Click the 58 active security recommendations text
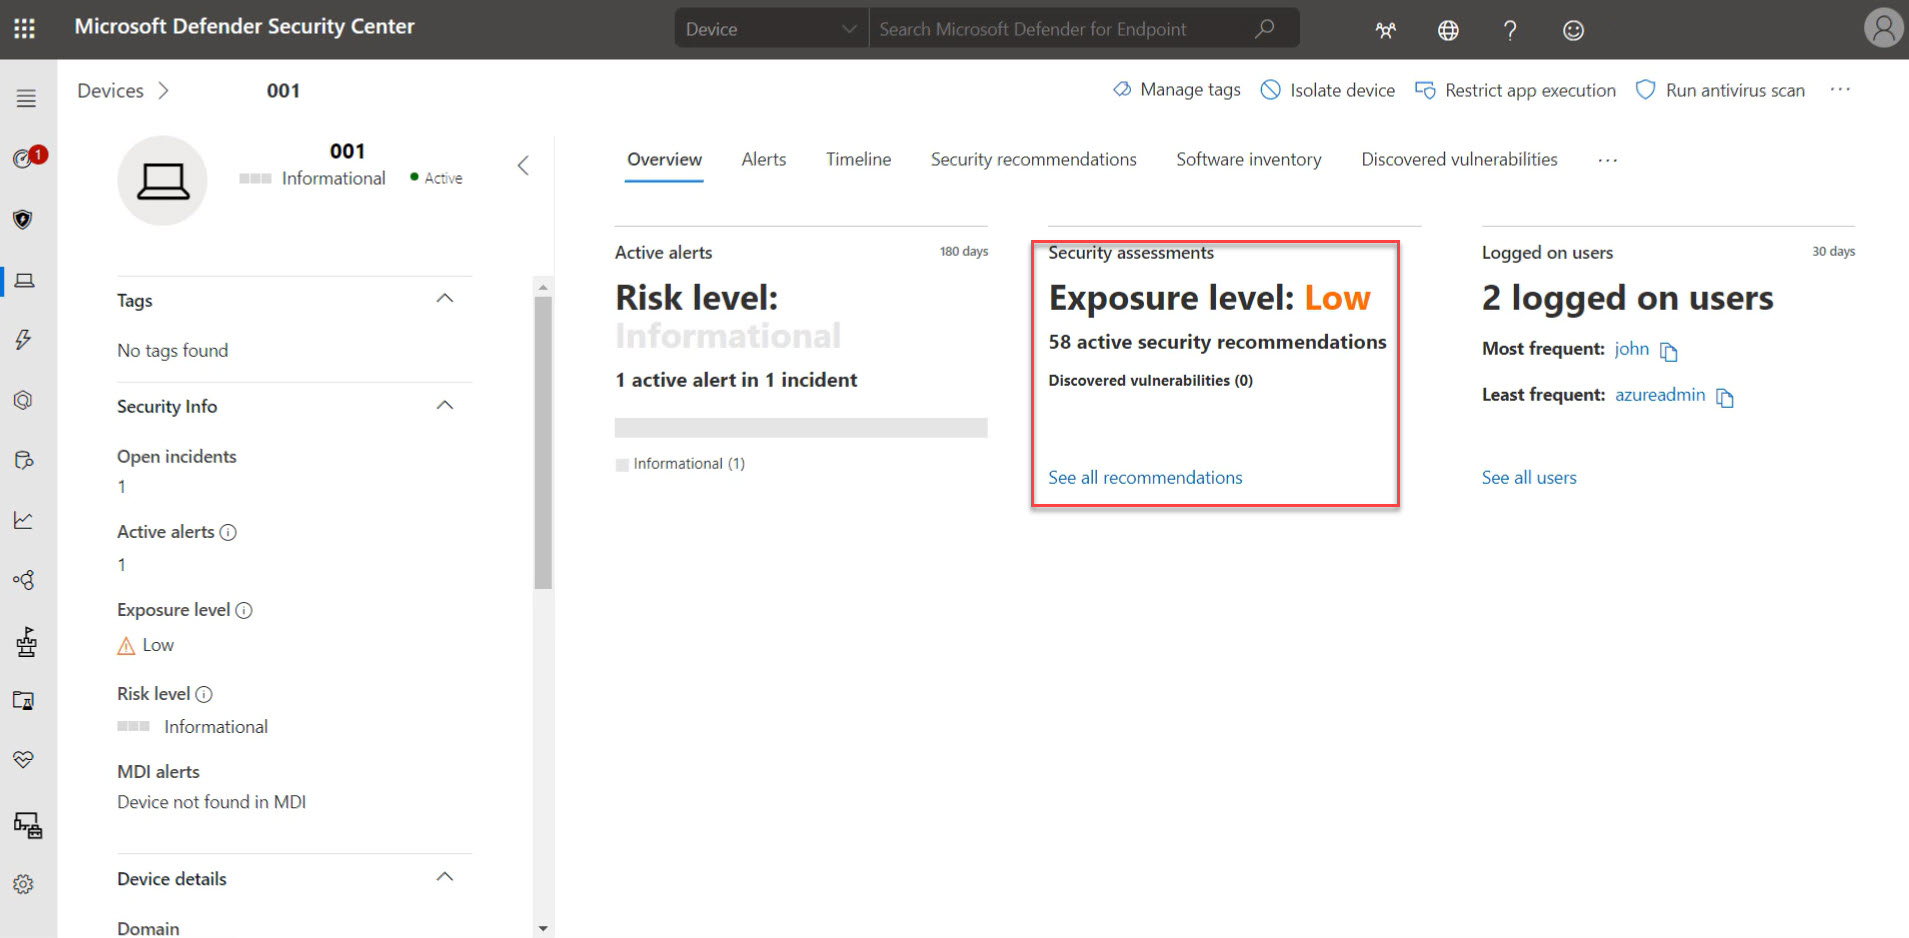Screen dimensions: 1909x938 click(x=1217, y=342)
